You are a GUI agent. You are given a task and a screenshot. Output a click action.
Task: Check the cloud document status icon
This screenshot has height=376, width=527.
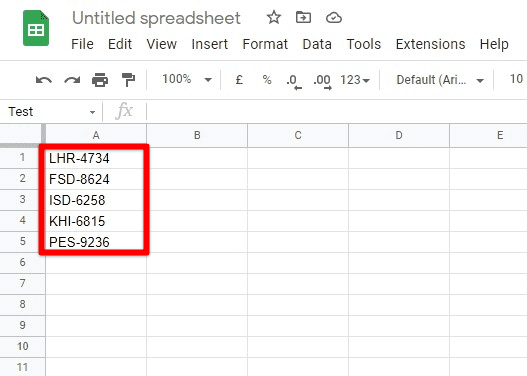pos(334,17)
